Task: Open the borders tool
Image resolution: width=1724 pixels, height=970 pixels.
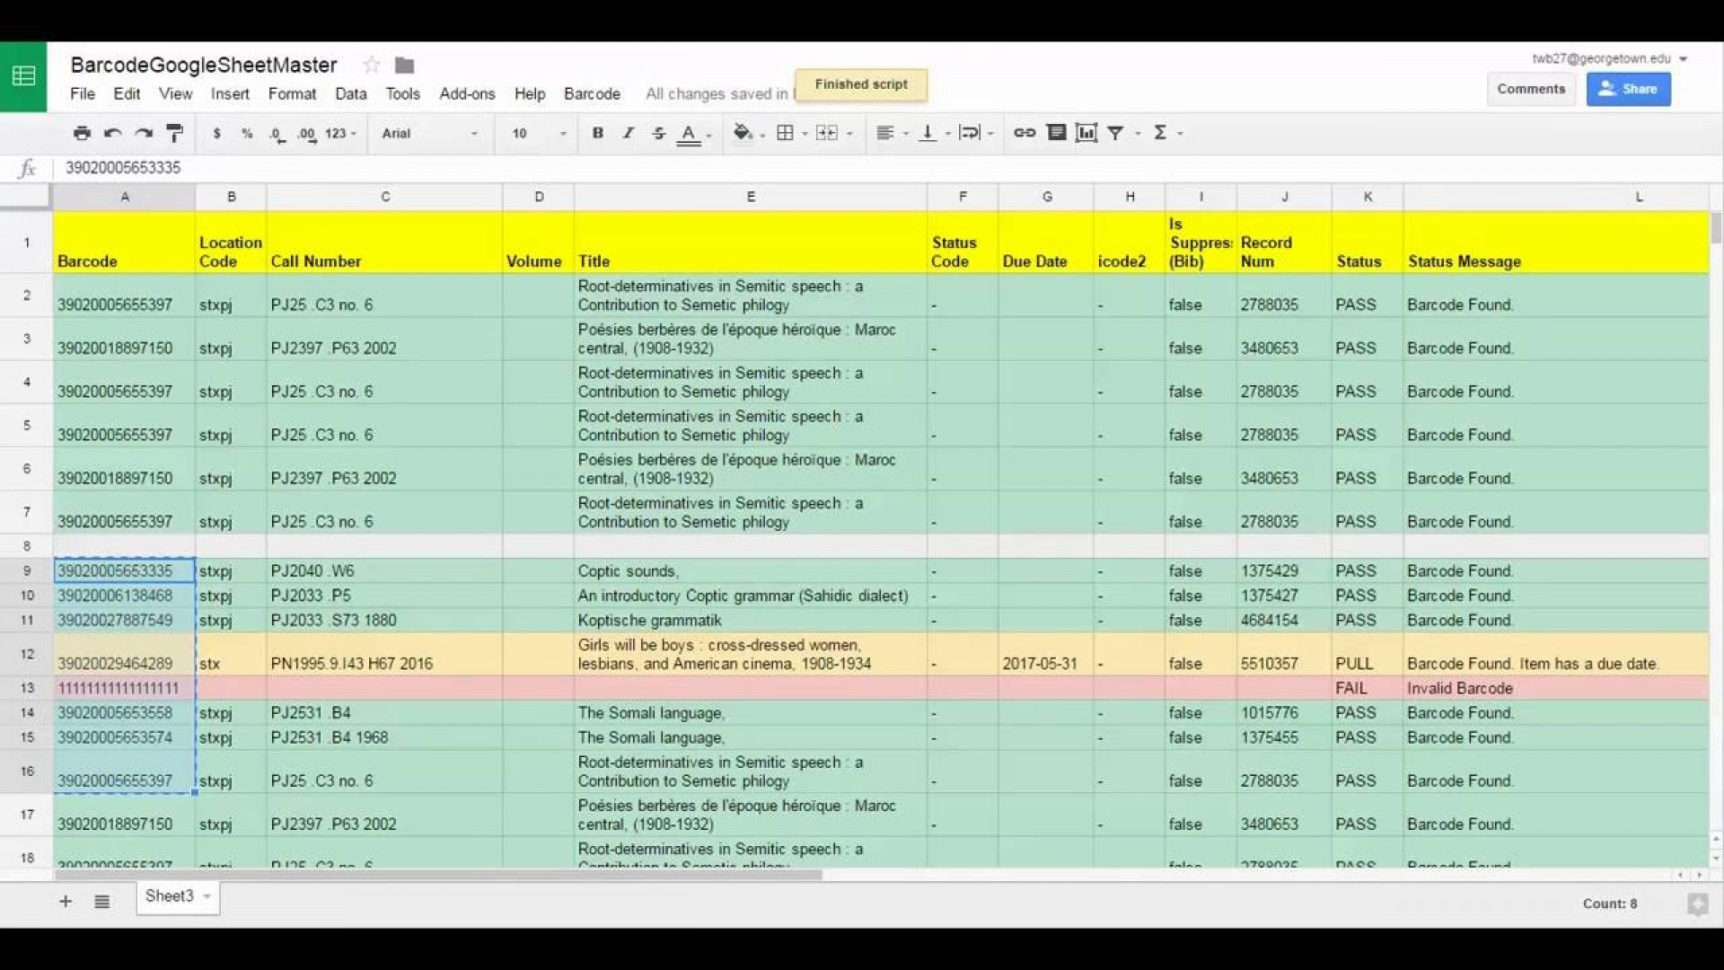Action: 785,133
